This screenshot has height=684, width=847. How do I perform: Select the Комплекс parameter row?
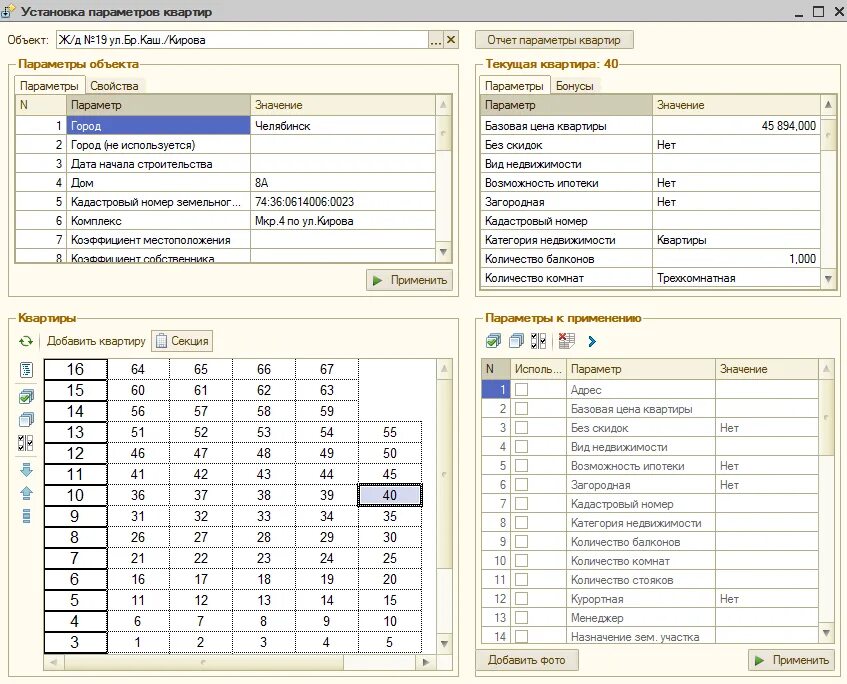(225, 221)
